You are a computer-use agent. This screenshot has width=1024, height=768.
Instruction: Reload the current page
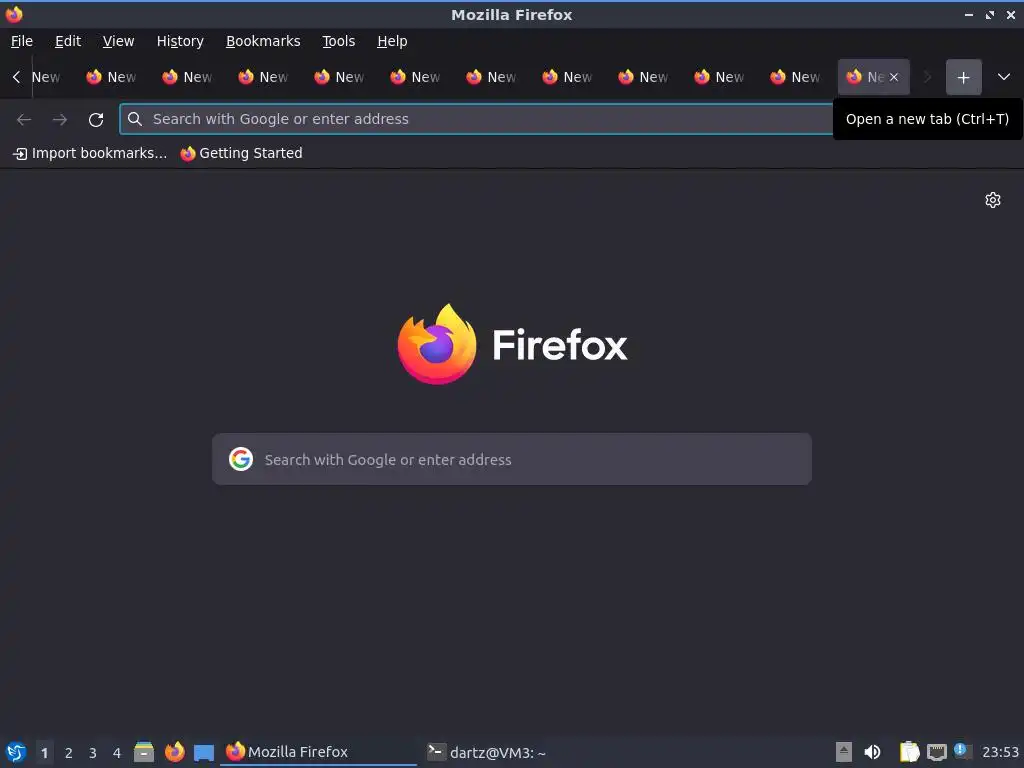pyautogui.click(x=96, y=120)
